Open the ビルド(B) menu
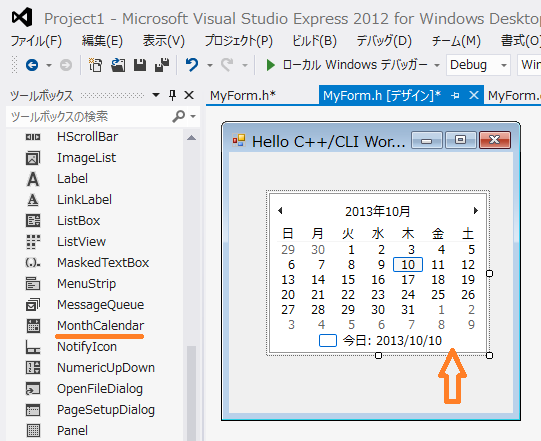 pyautogui.click(x=314, y=41)
